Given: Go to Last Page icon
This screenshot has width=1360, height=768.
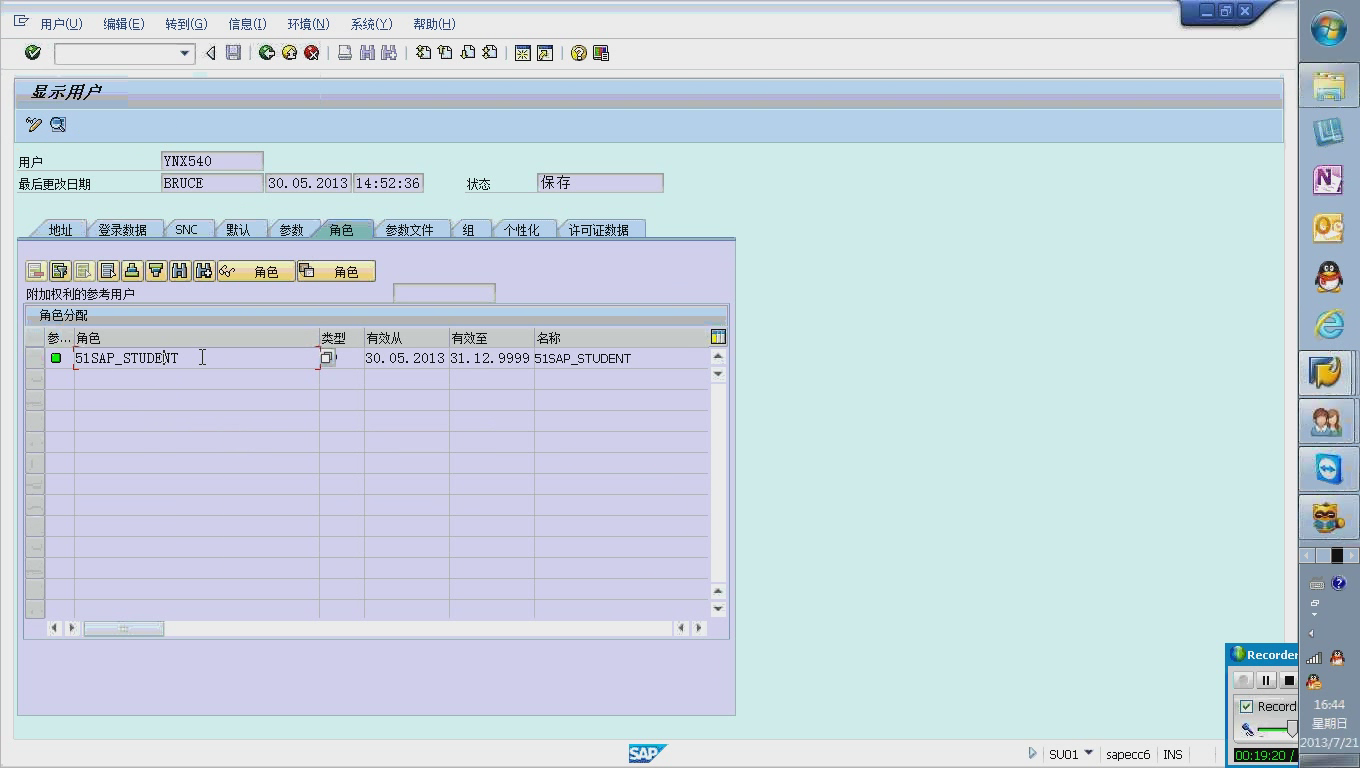Looking at the screenshot, I should coord(489,53).
